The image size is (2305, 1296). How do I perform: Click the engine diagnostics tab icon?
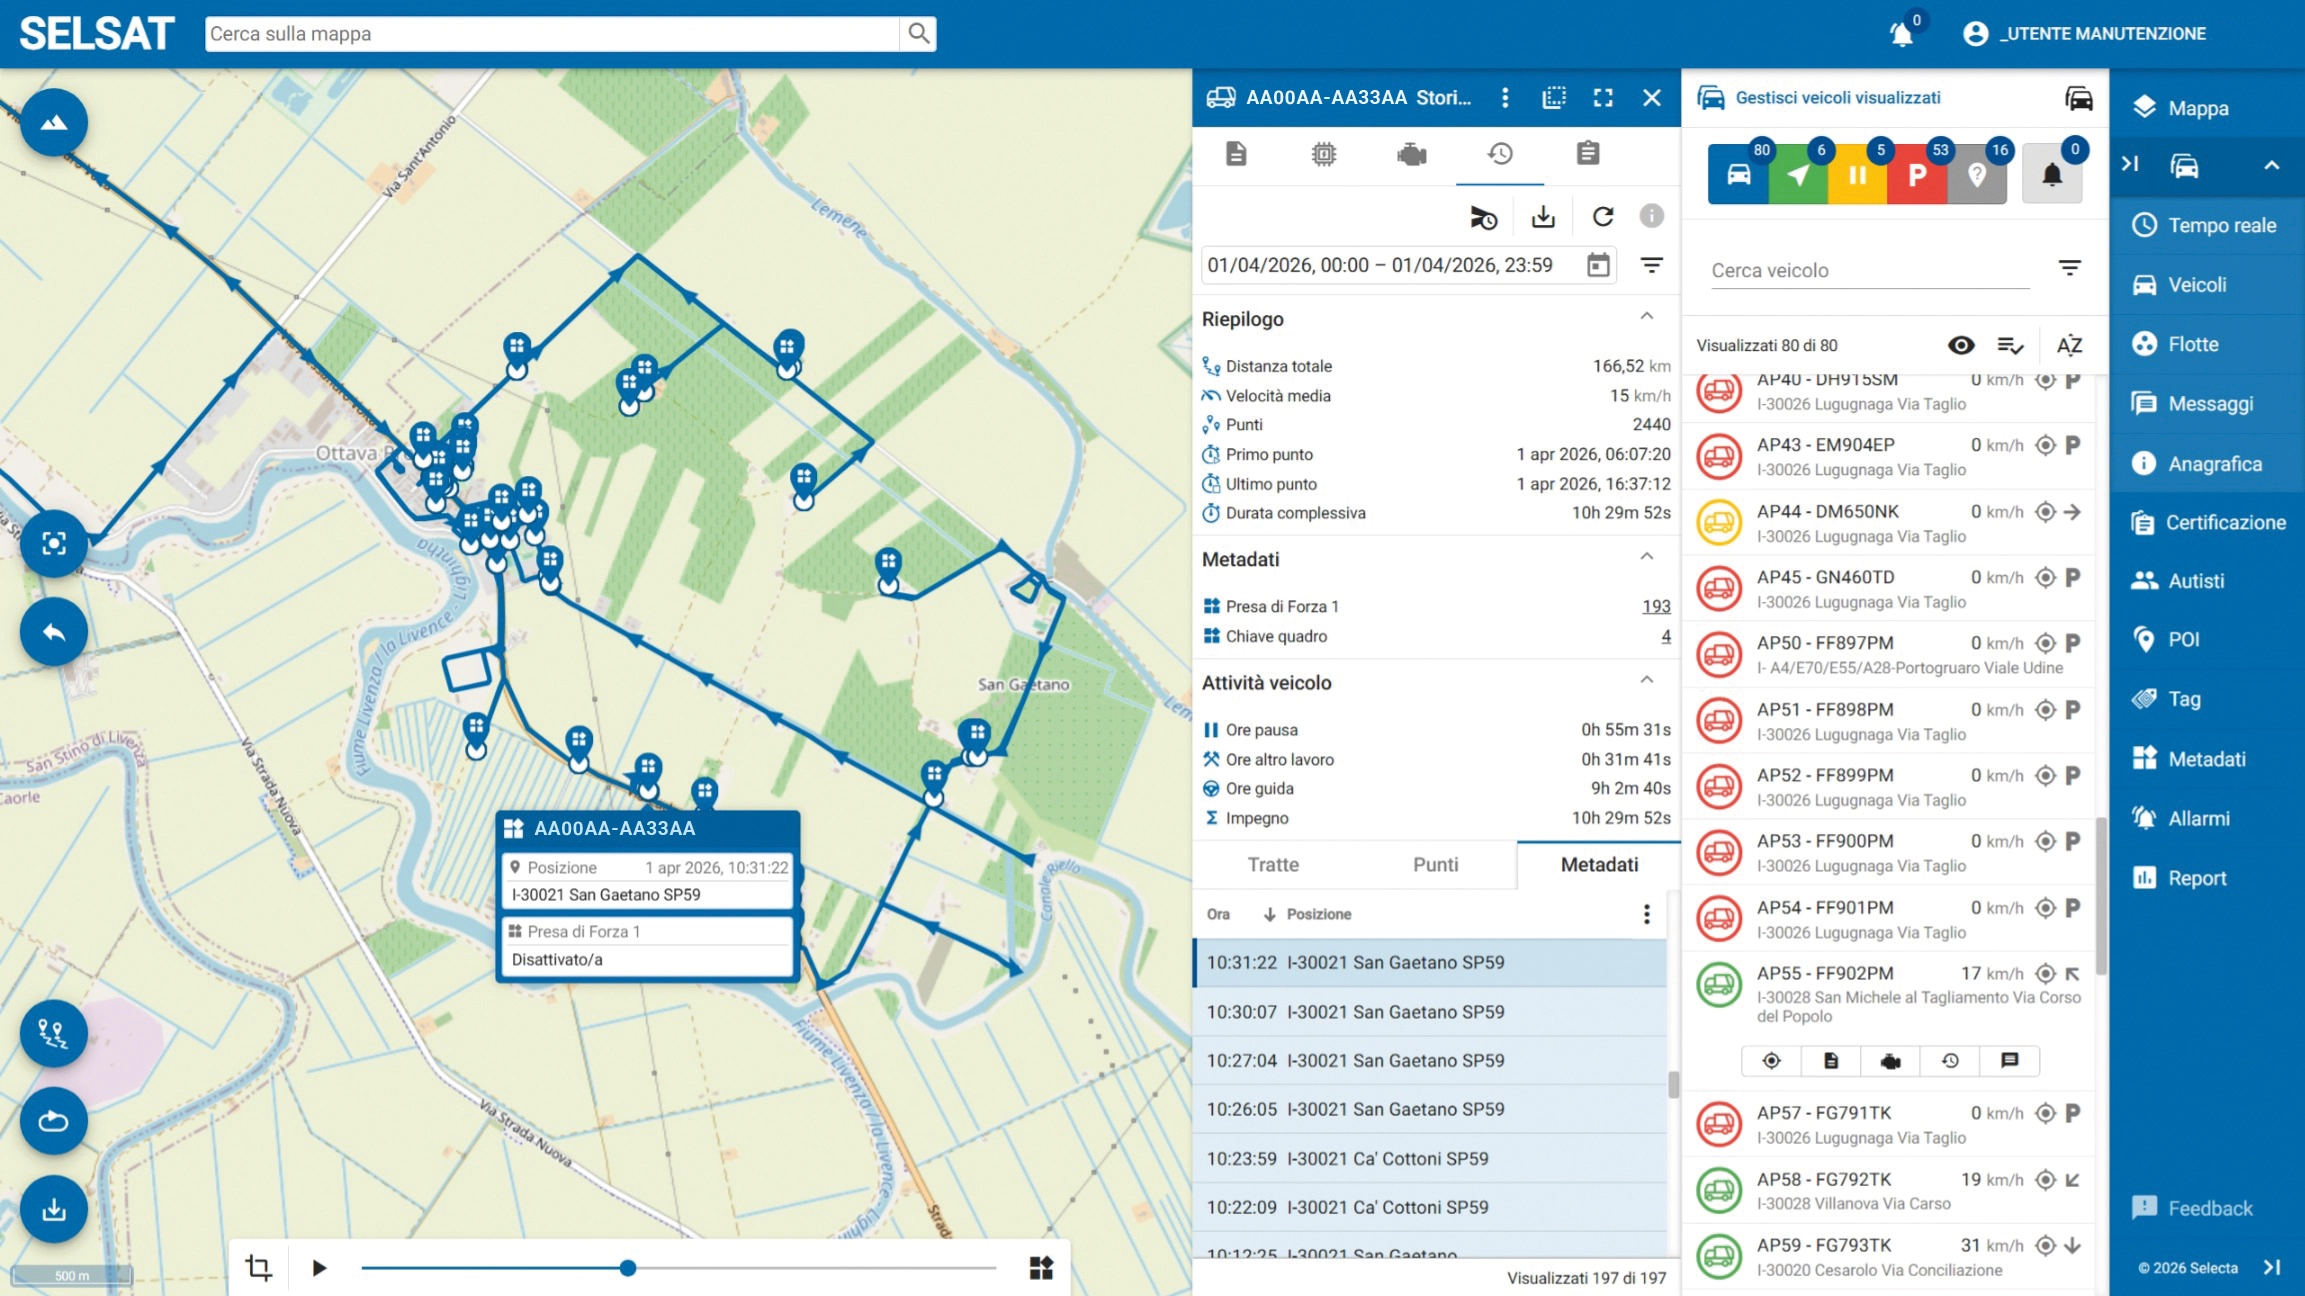click(x=1411, y=154)
